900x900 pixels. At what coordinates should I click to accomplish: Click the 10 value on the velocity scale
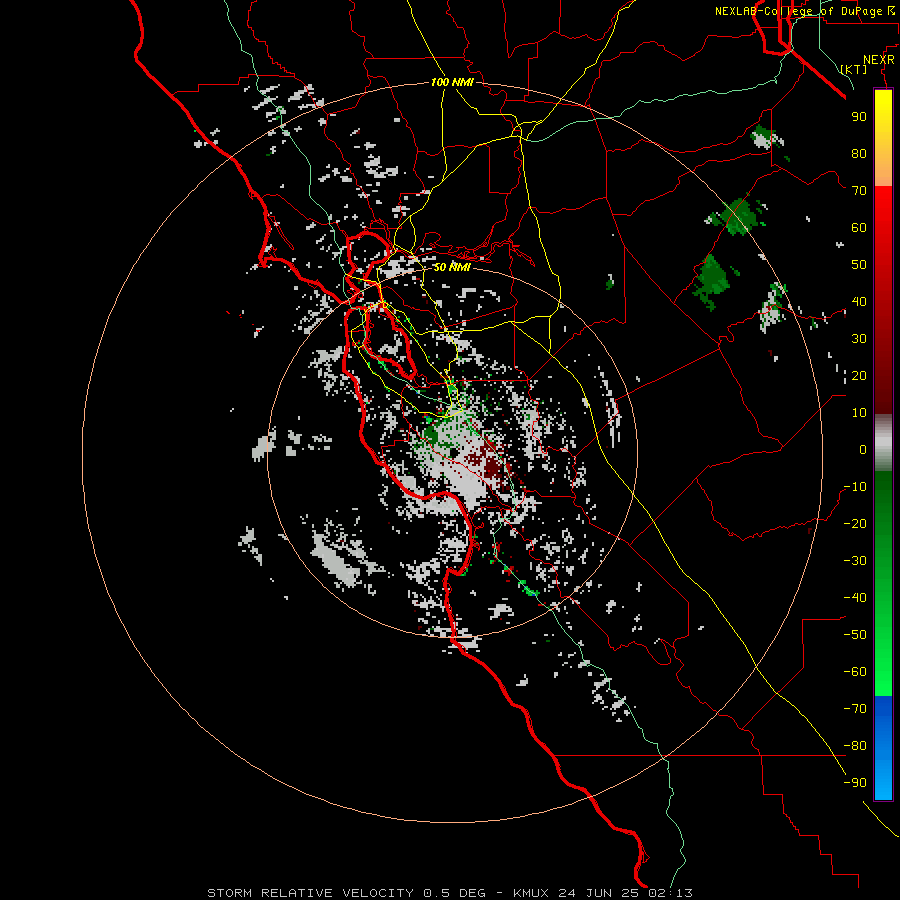click(859, 413)
